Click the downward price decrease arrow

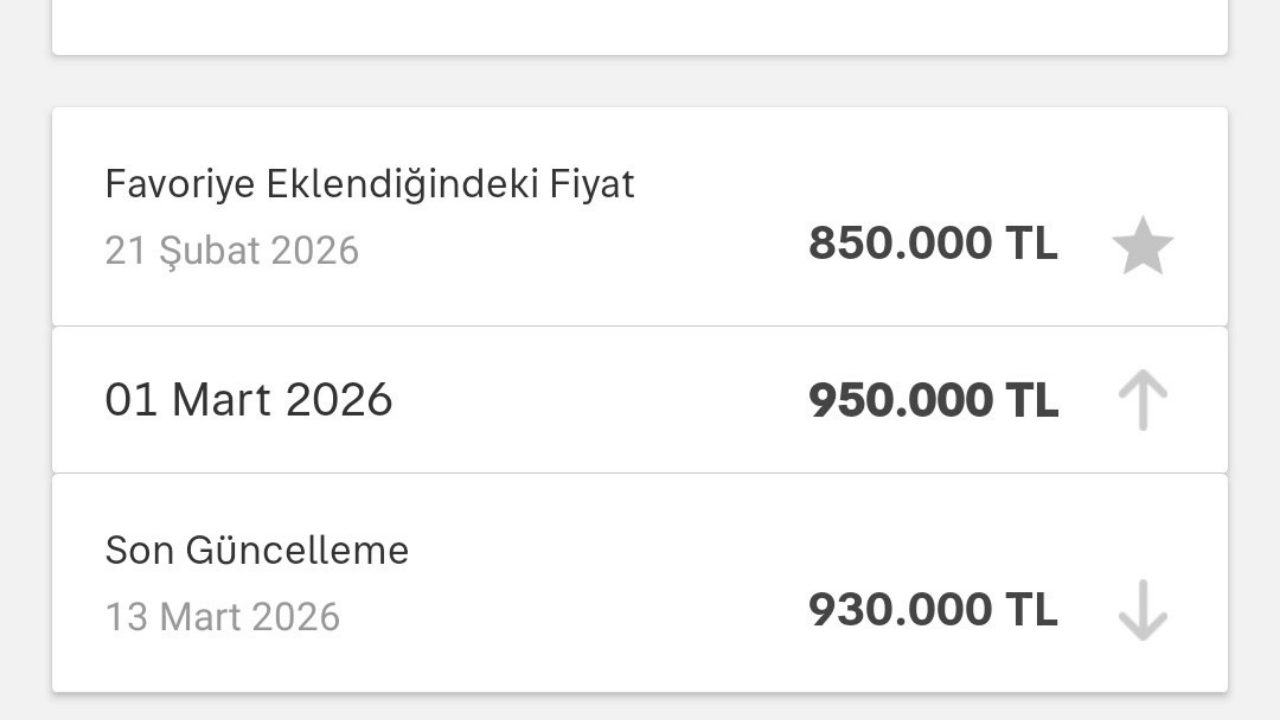tap(1142, 610)
